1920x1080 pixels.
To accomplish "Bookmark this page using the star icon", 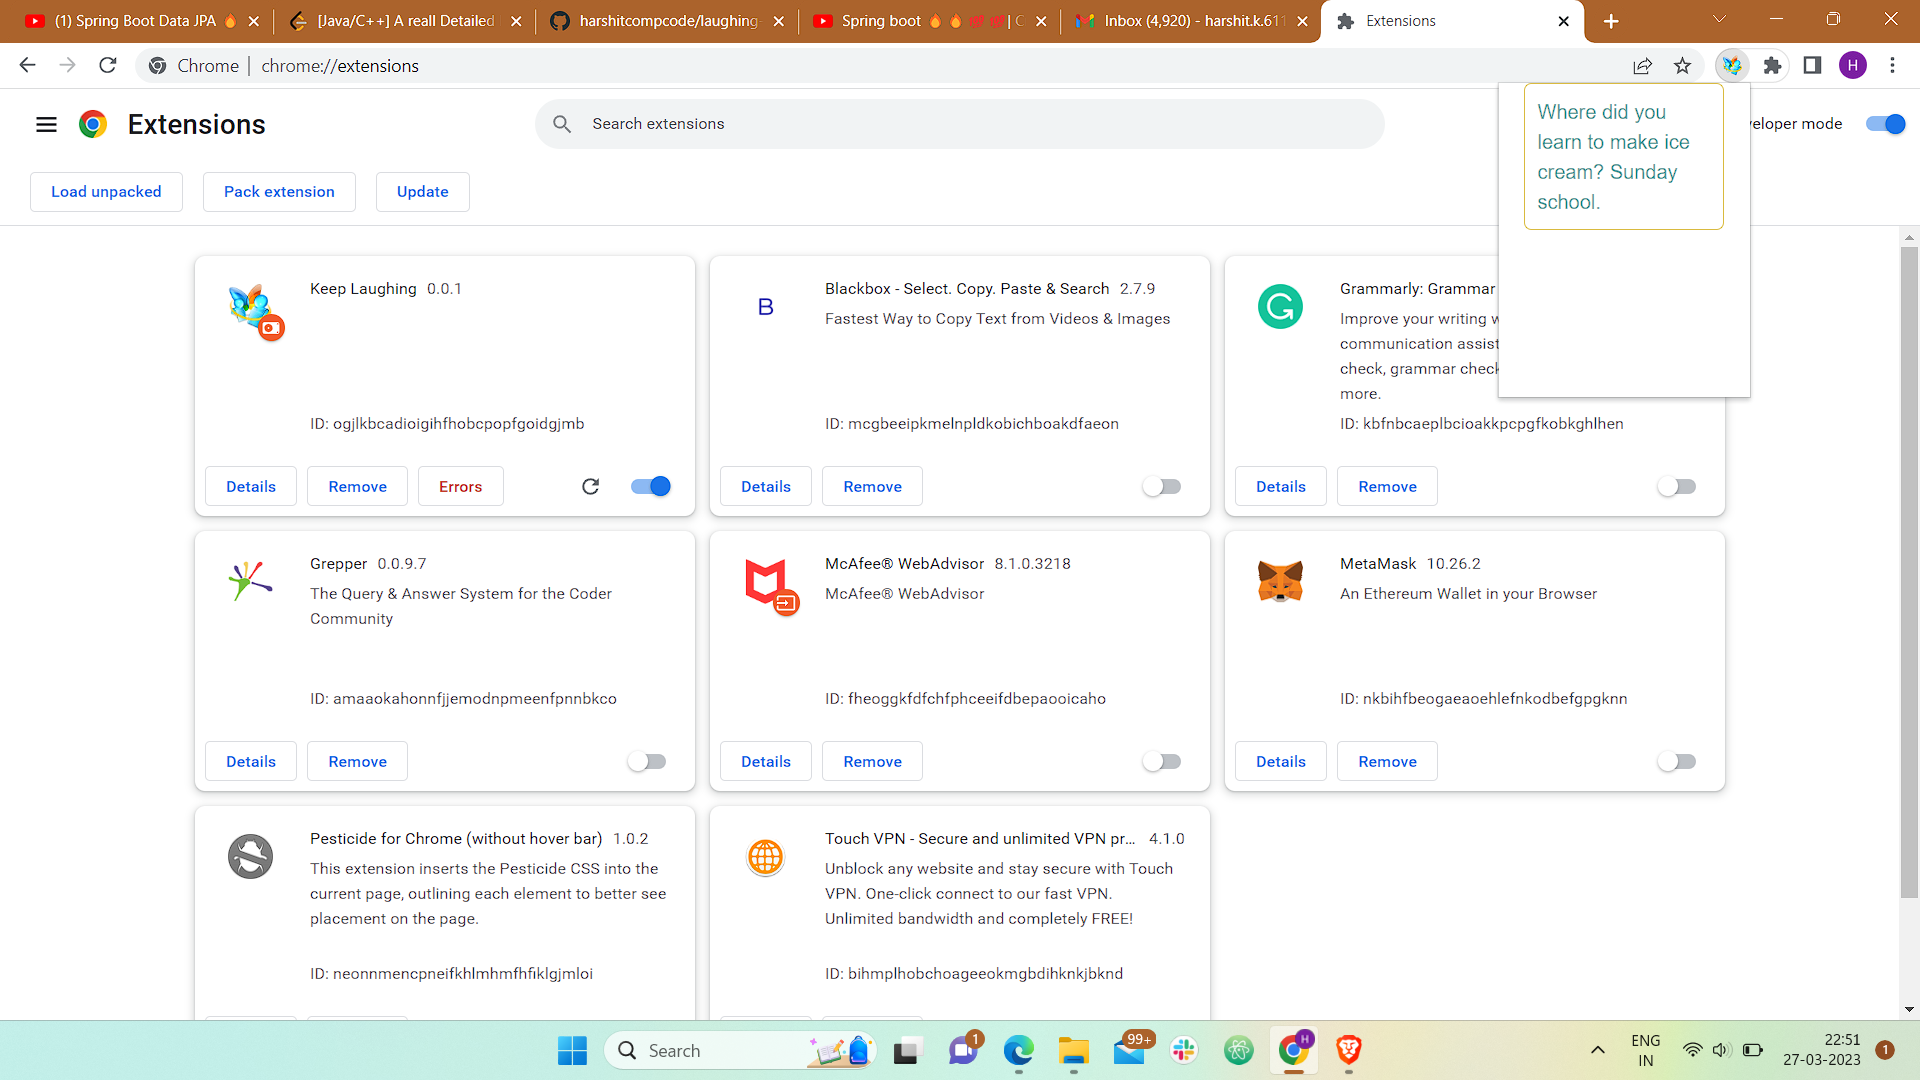I will [x=1683, y=65].
